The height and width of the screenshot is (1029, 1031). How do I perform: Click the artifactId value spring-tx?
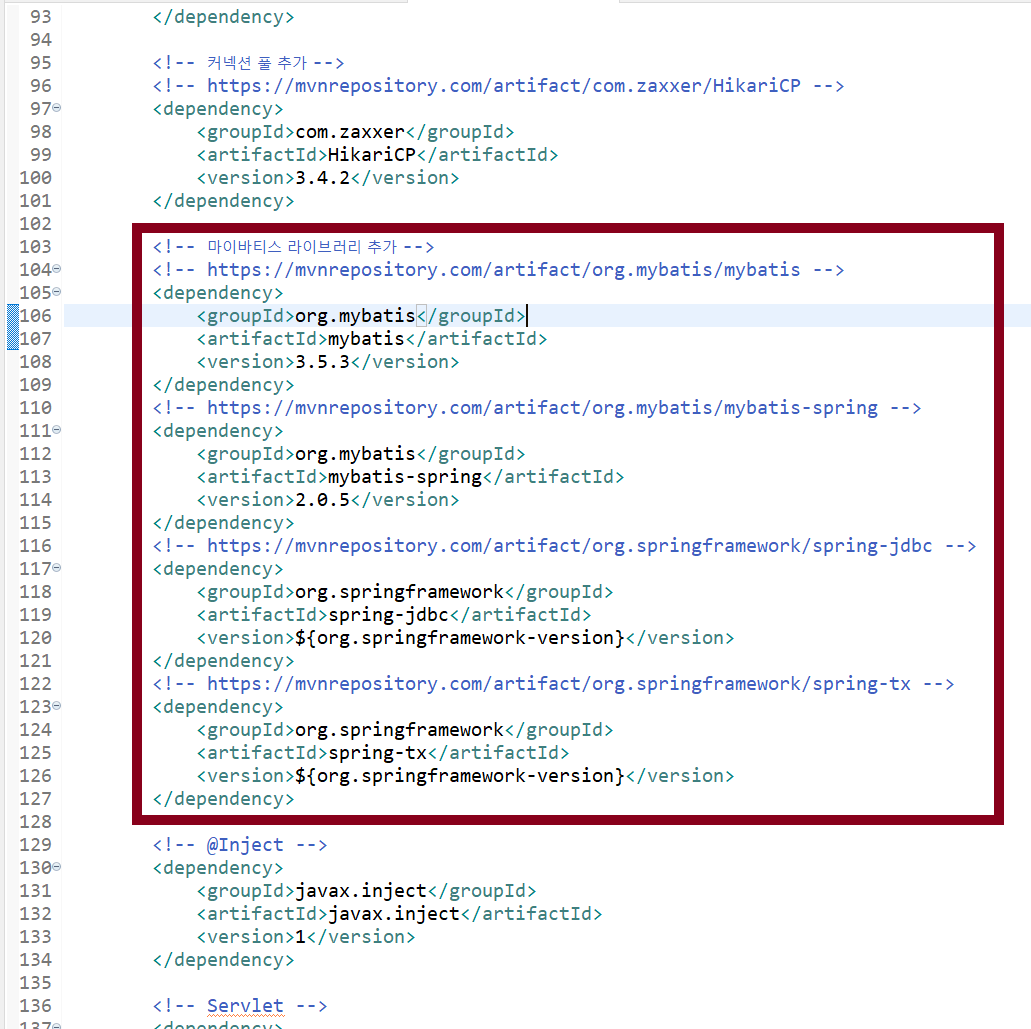point(377,754)
